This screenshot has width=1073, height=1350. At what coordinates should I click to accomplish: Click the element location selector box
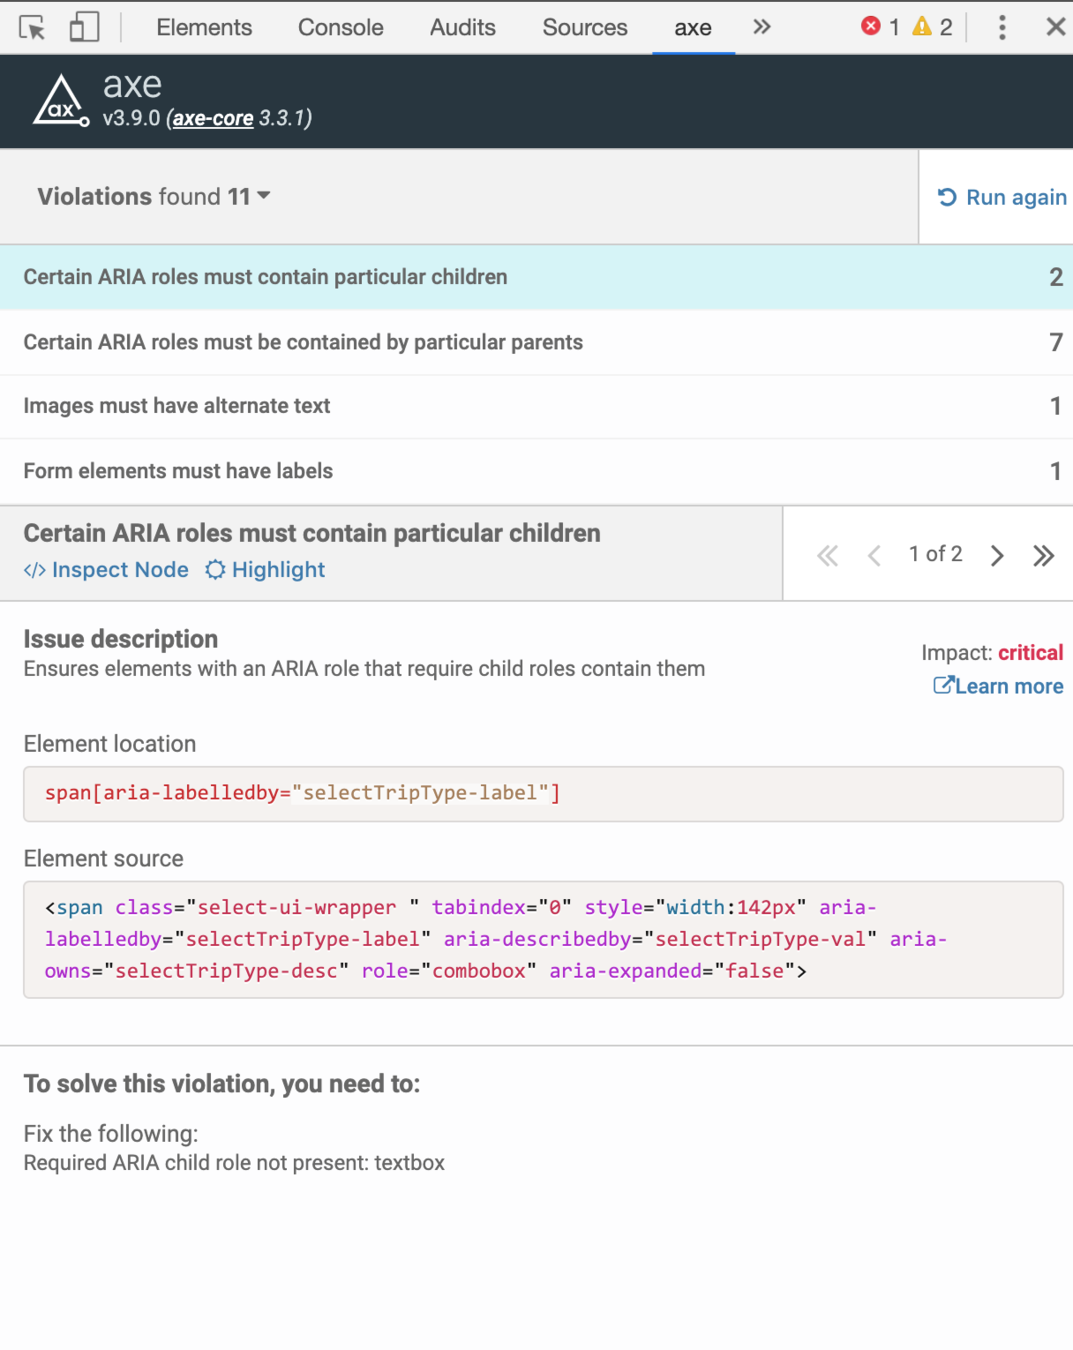click(543, 794)
